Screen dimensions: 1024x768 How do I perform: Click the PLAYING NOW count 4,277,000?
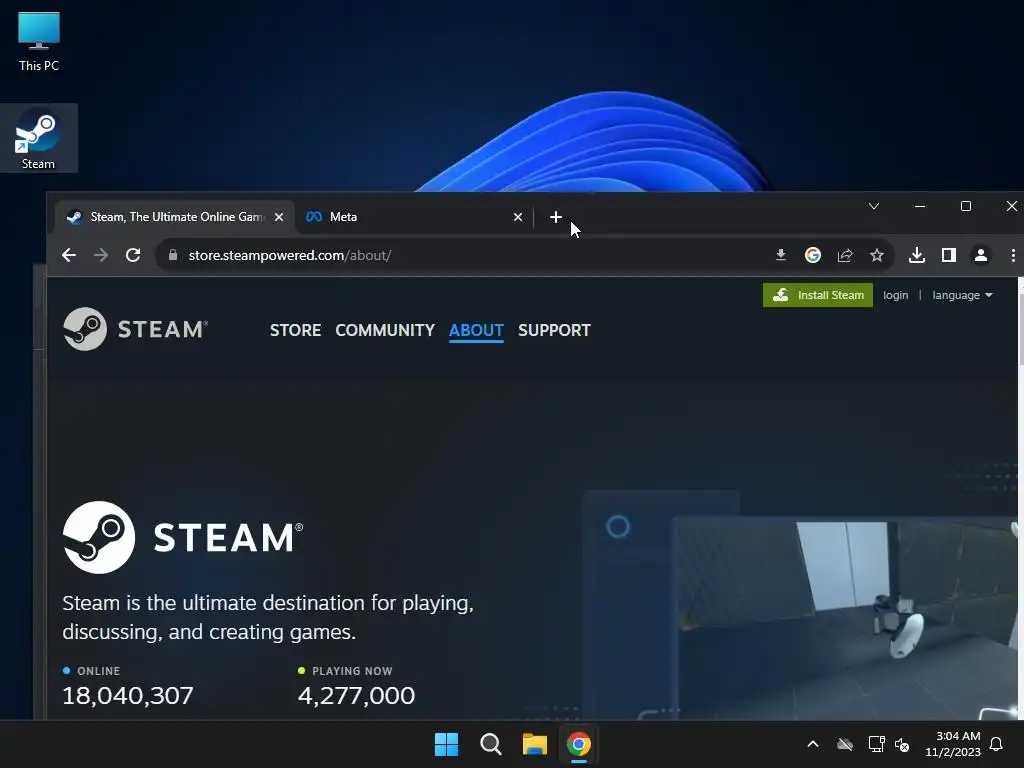coord(356,696)
